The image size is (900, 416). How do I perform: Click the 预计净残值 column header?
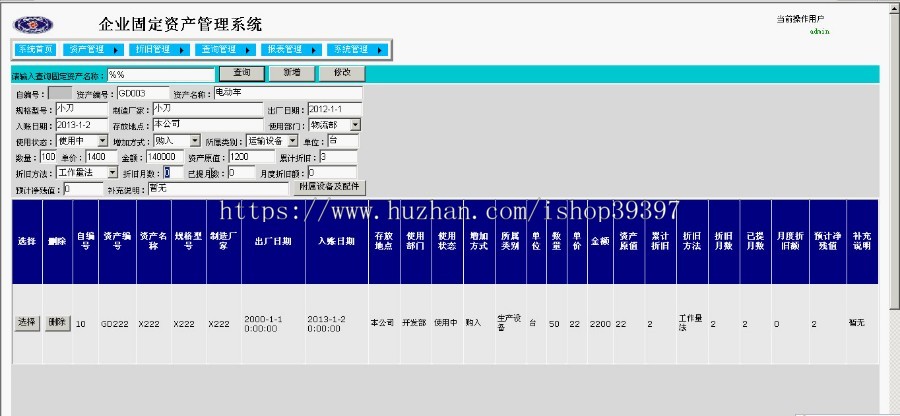(x=826, y=241)
